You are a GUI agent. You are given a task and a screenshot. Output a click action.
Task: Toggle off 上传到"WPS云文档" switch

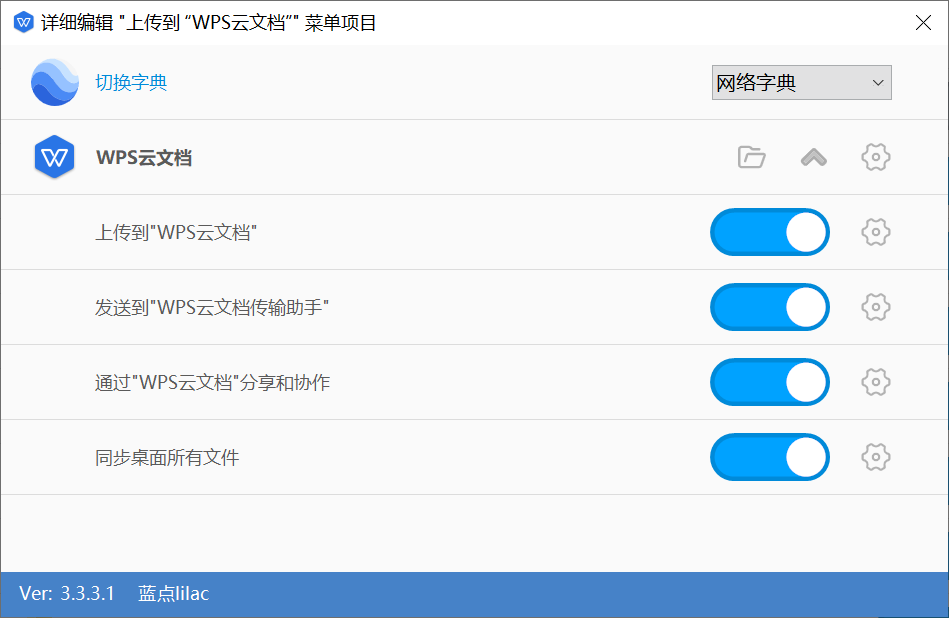(x=770, y=232)
